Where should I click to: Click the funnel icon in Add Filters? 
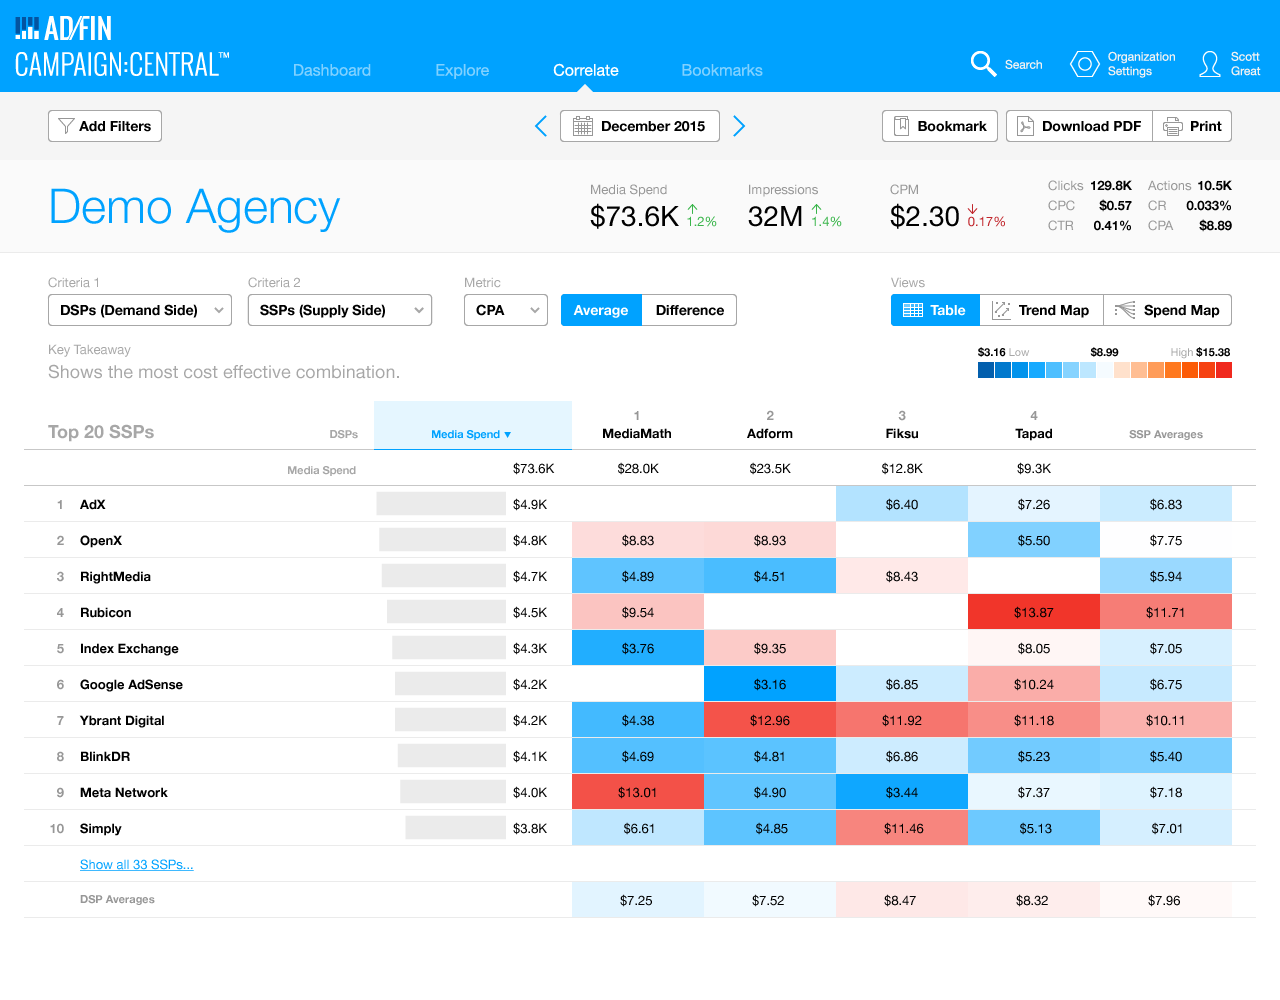[66, 126]
